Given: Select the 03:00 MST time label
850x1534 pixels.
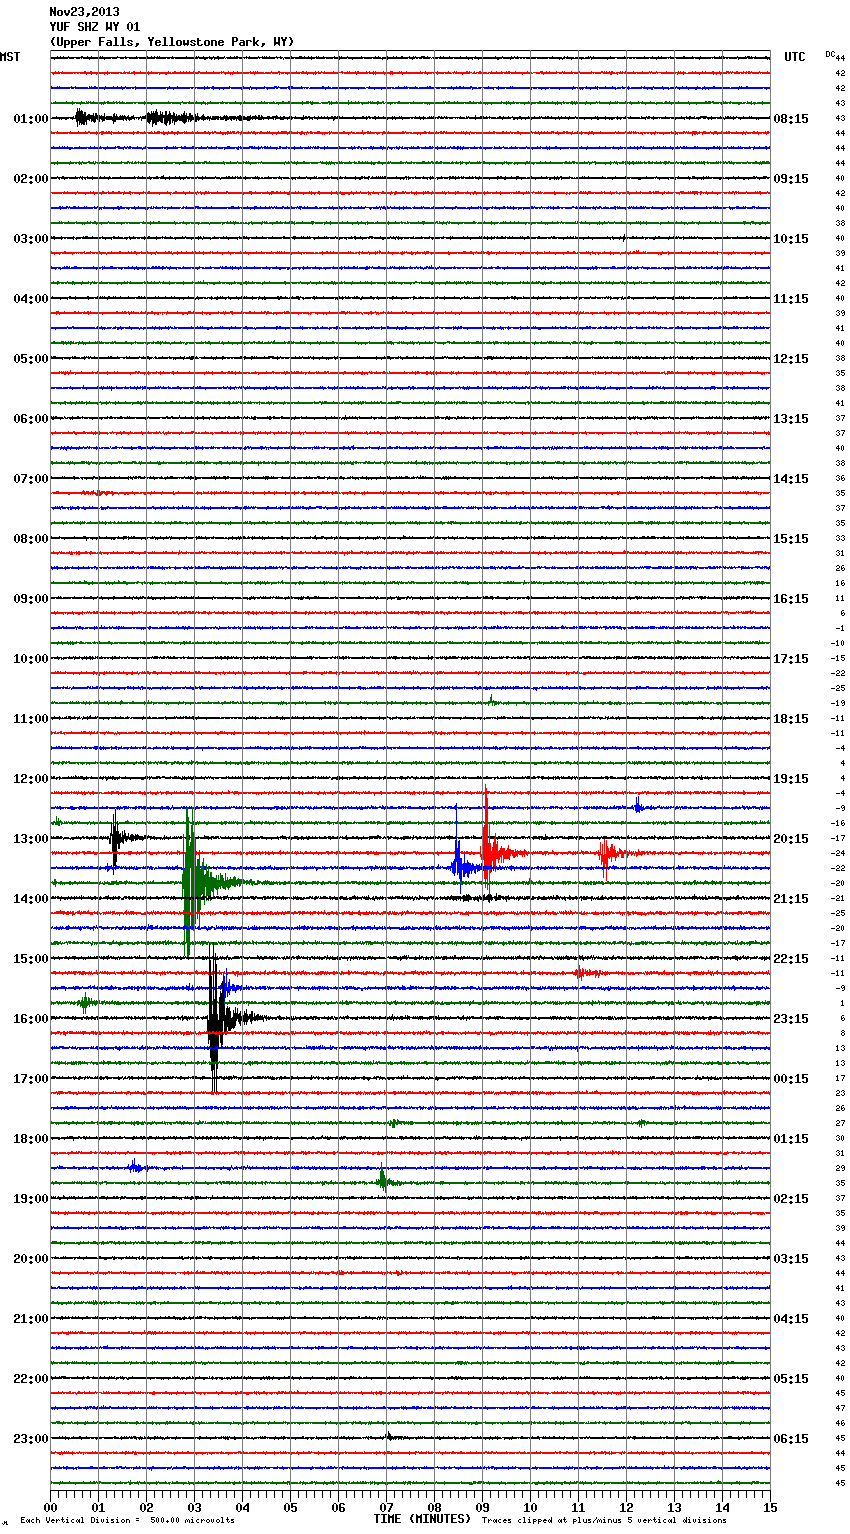Looking at the screenshot, I should (30, 239).
